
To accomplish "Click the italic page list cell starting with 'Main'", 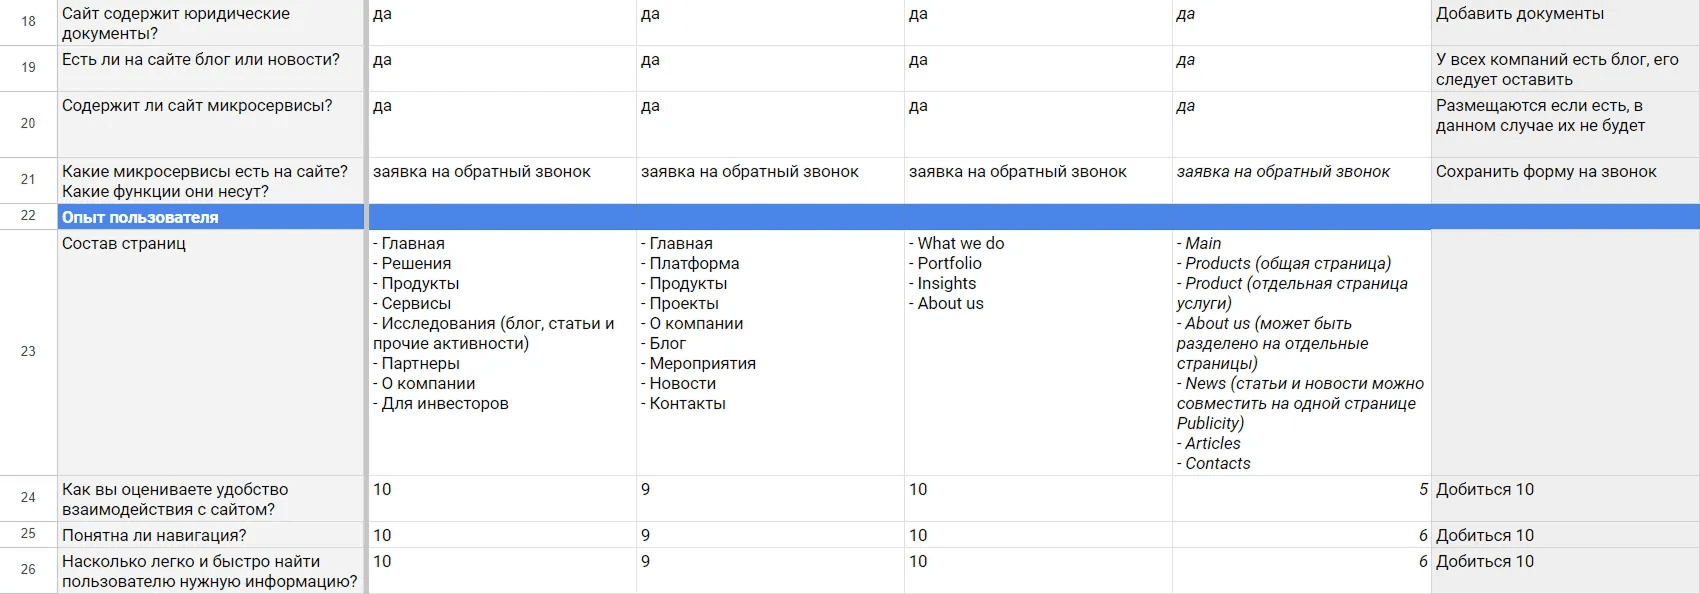I will click(1300, 352).
